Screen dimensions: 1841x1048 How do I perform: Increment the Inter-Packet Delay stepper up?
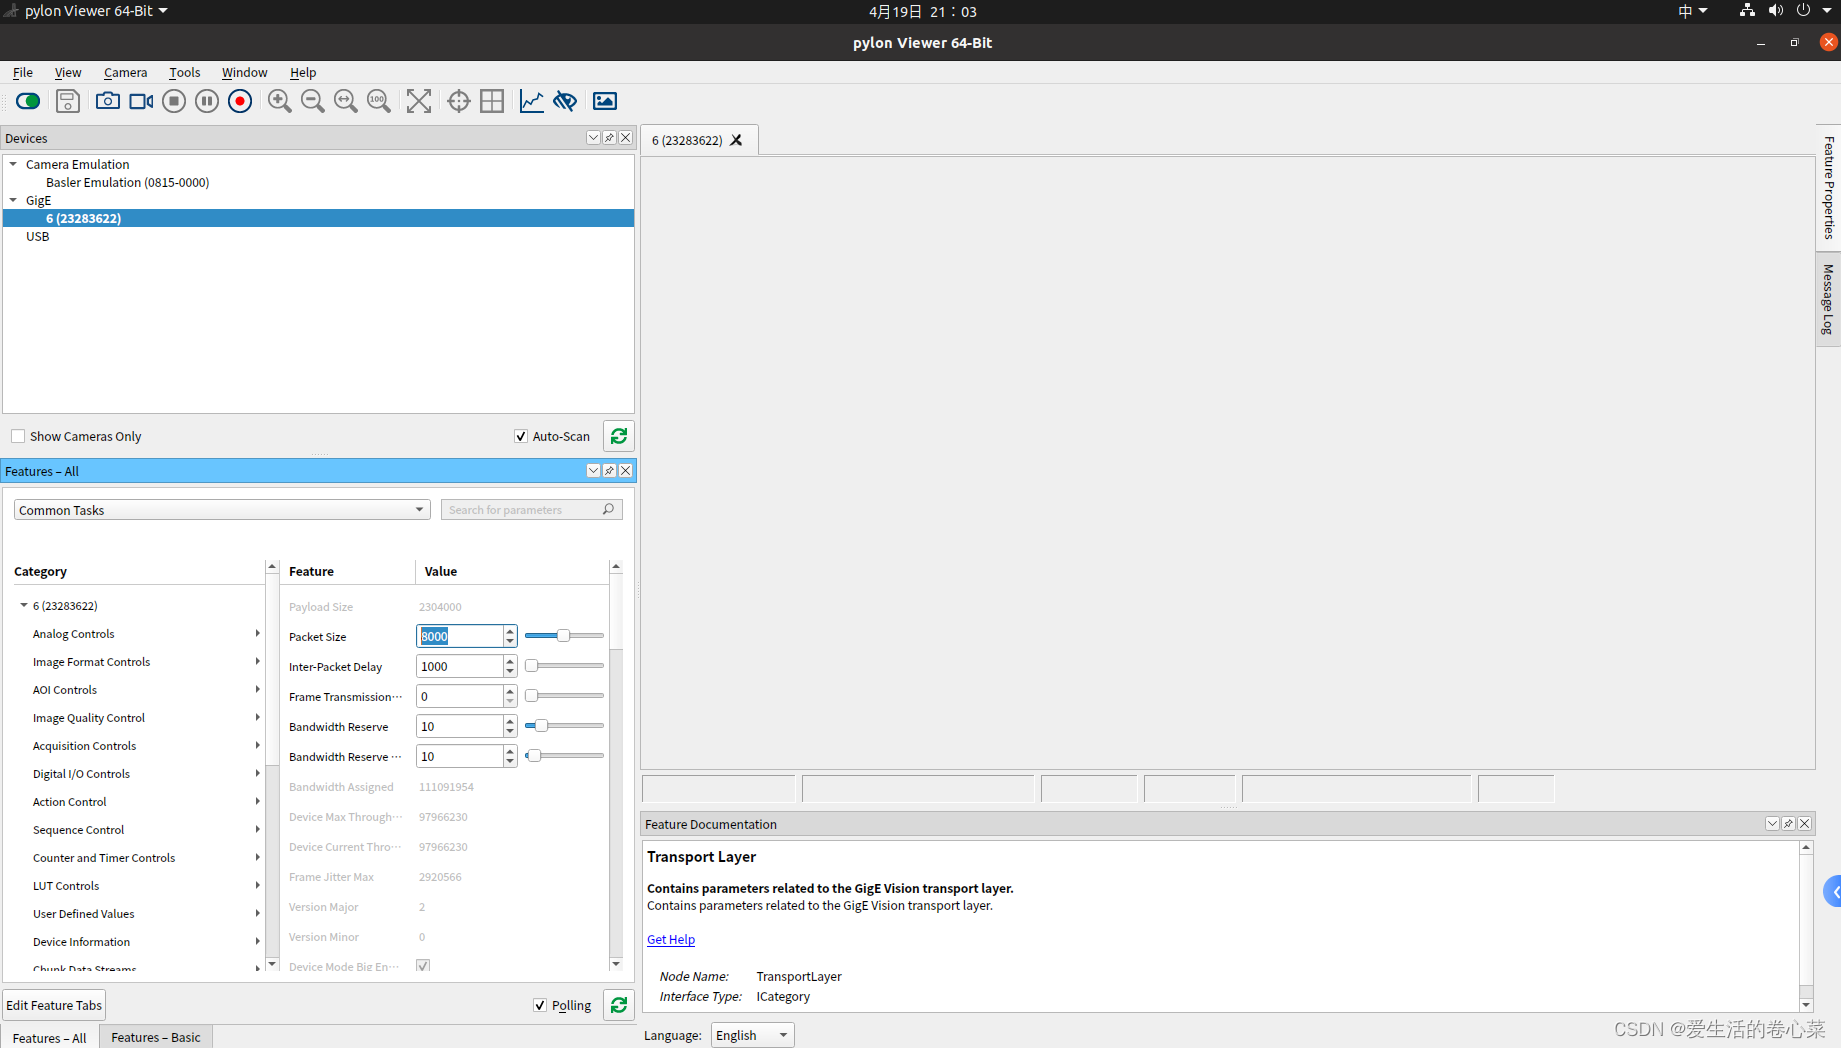click(510, 661)
